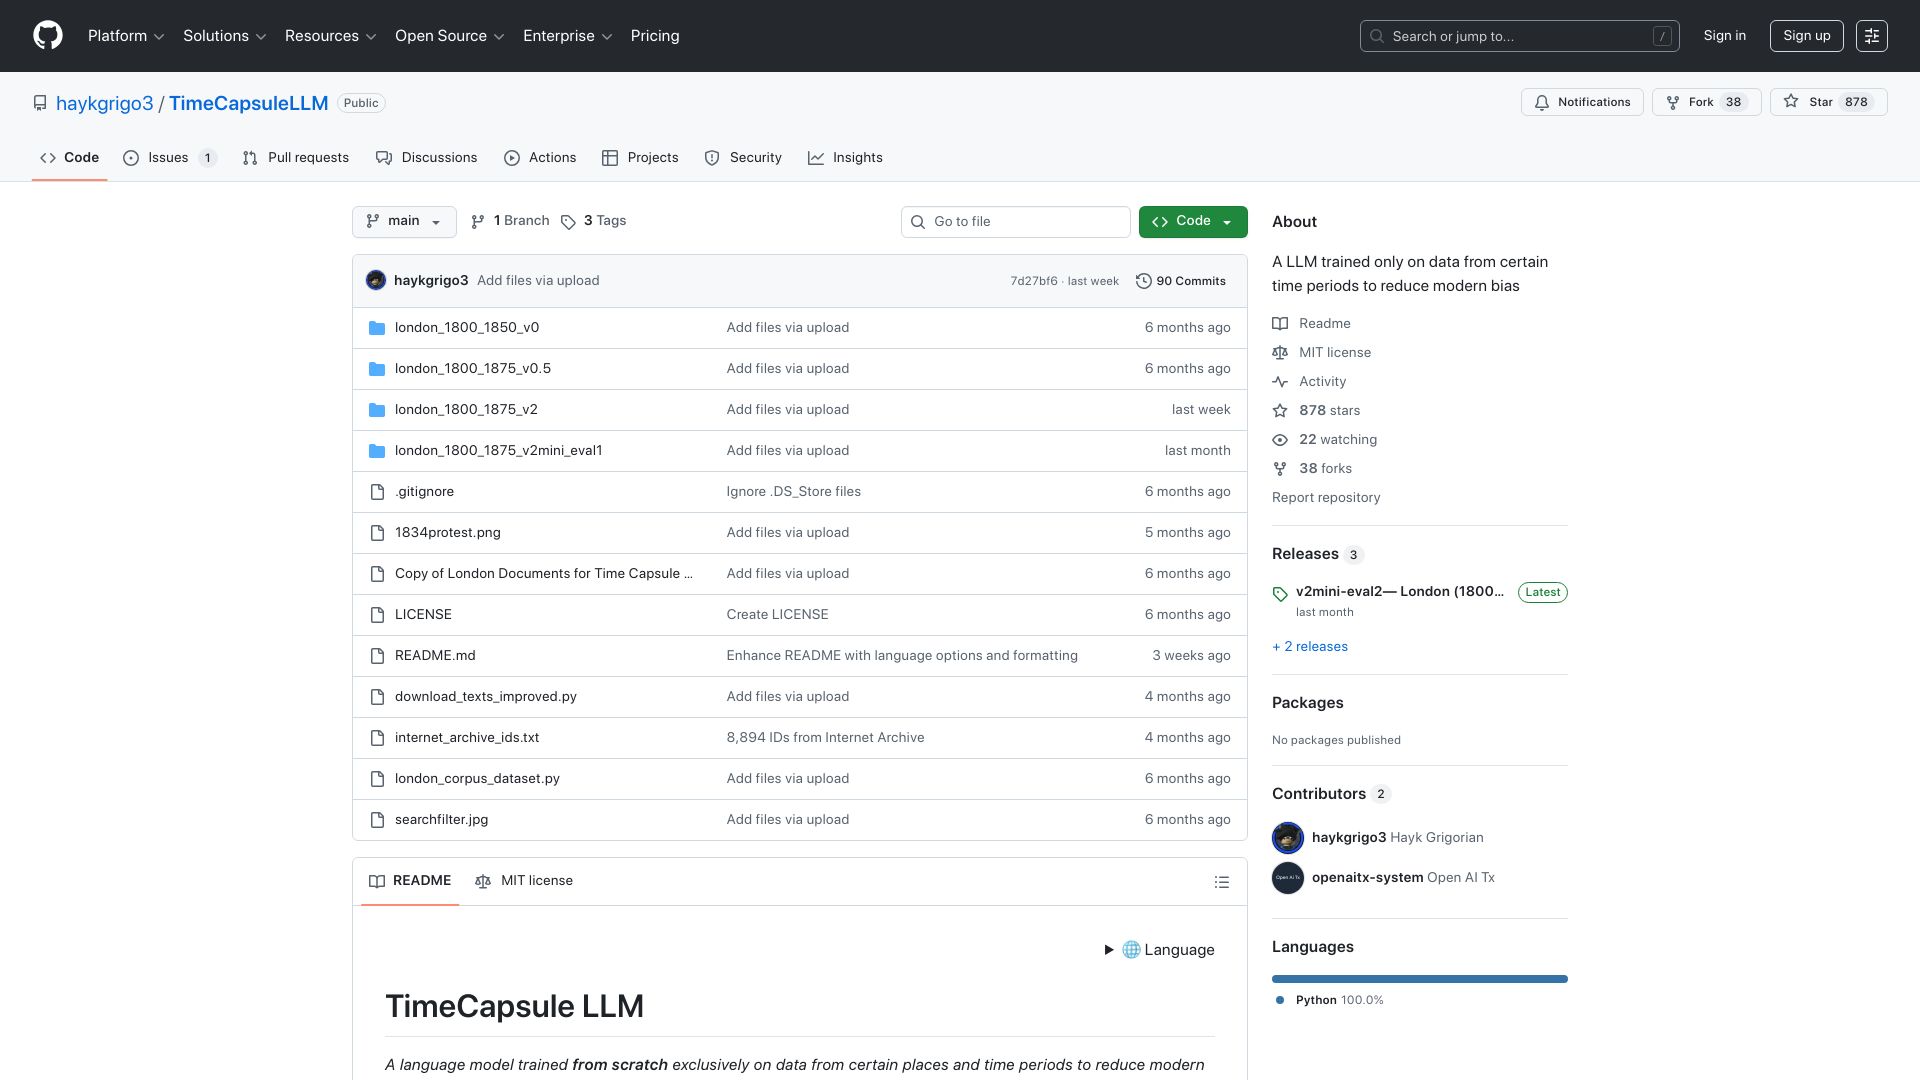Click the folder icon for london_1800_1875_v2mini_eval1
Image resolution: width=1920 pixels, height=1080 pixels.
(377, 451)
